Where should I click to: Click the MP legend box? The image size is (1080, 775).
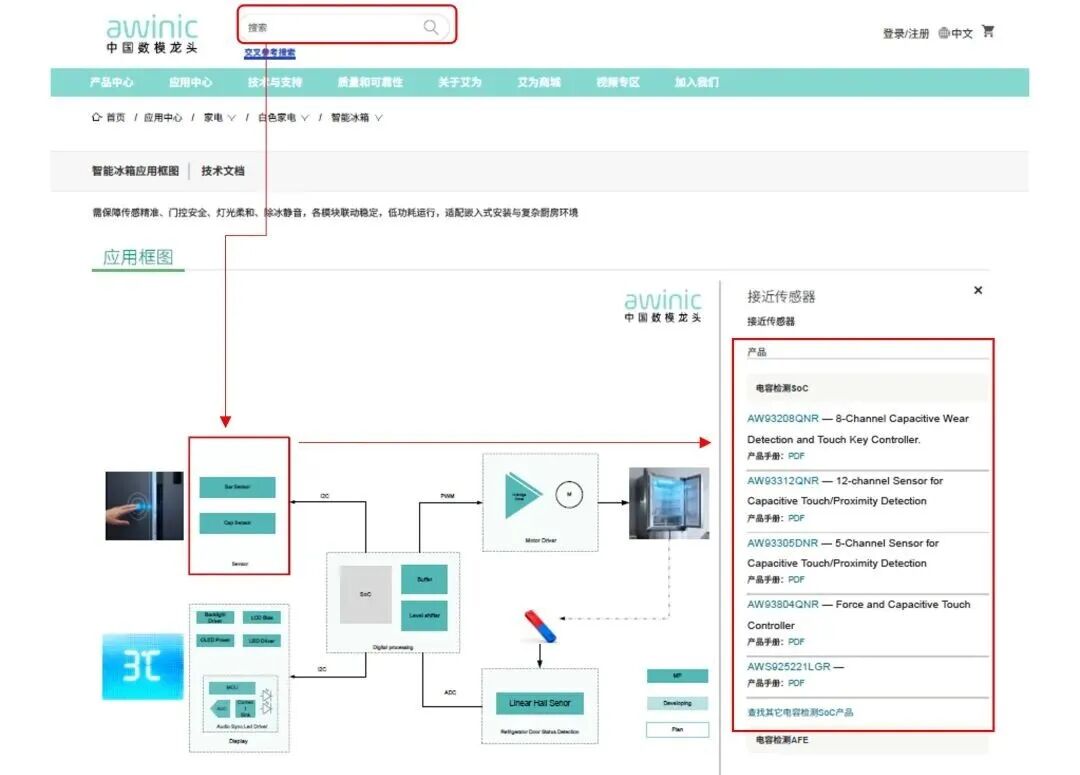(x=677, y=676)
